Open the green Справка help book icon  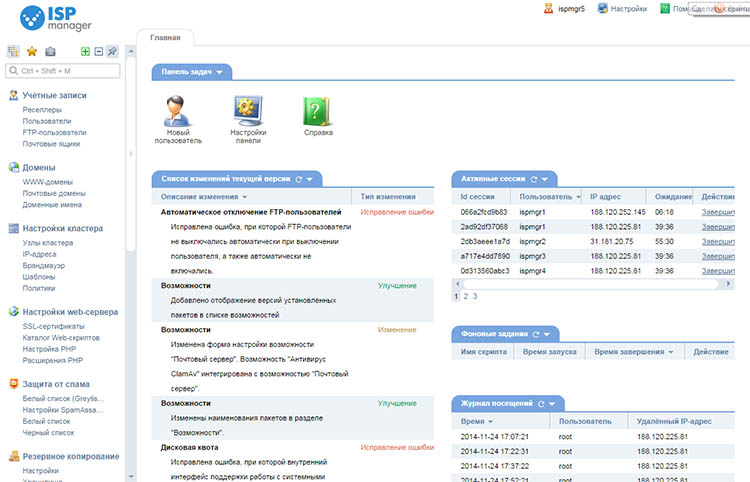click(317, 111)
